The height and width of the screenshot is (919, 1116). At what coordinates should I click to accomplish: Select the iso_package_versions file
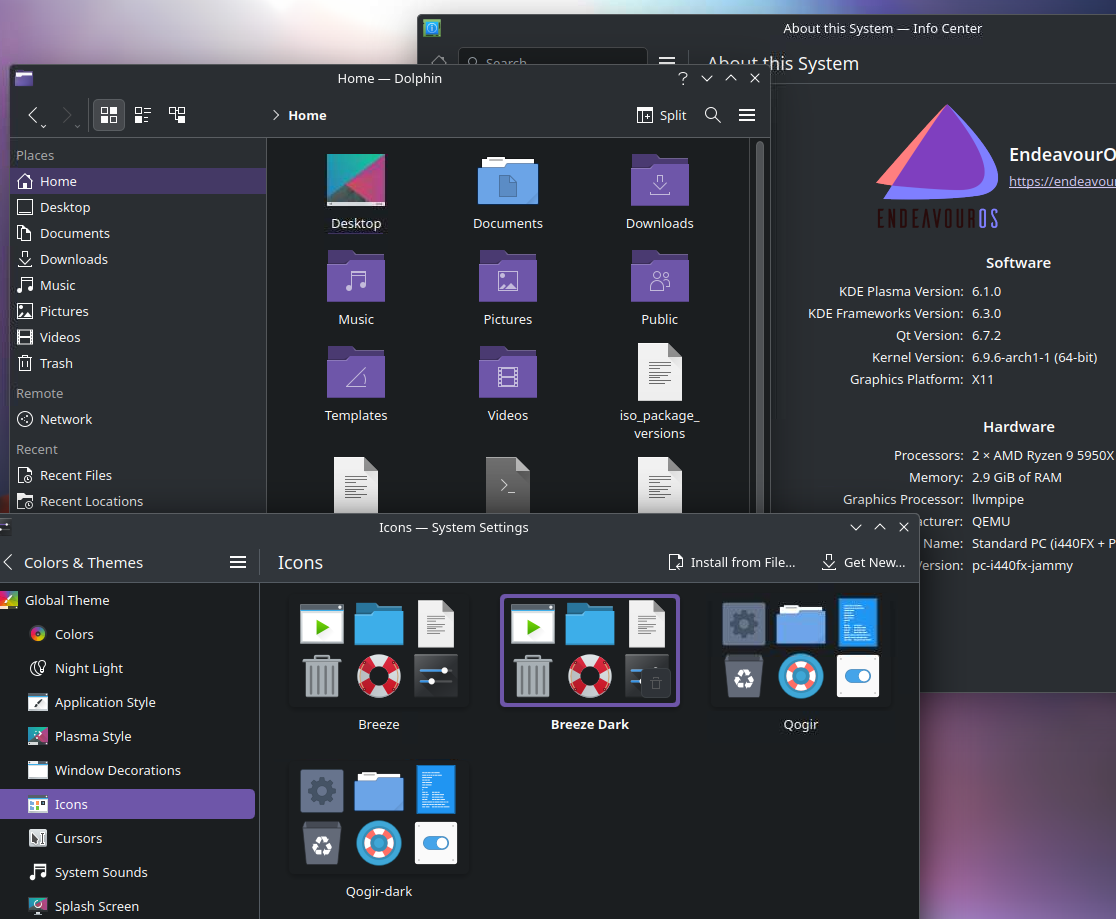click(x=660, y=372)
